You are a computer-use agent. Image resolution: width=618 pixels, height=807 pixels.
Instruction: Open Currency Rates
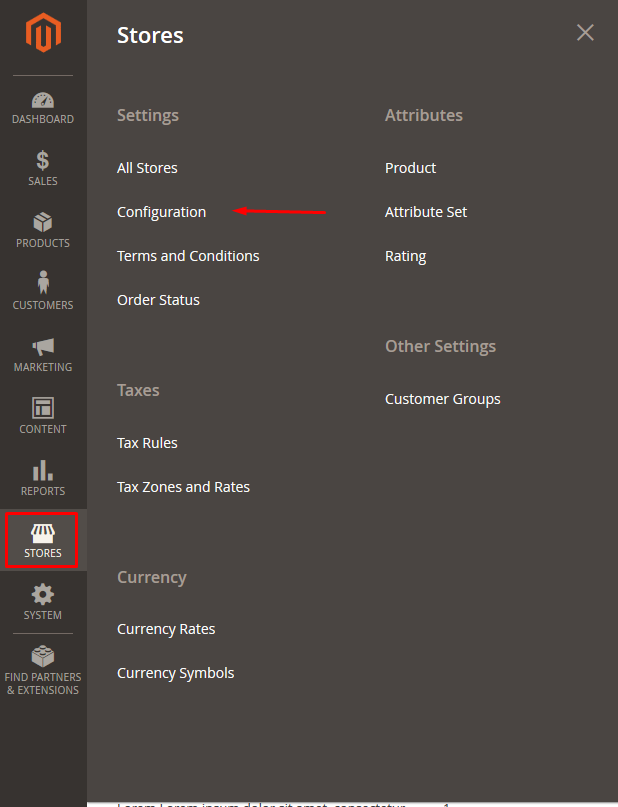(166, 629)
